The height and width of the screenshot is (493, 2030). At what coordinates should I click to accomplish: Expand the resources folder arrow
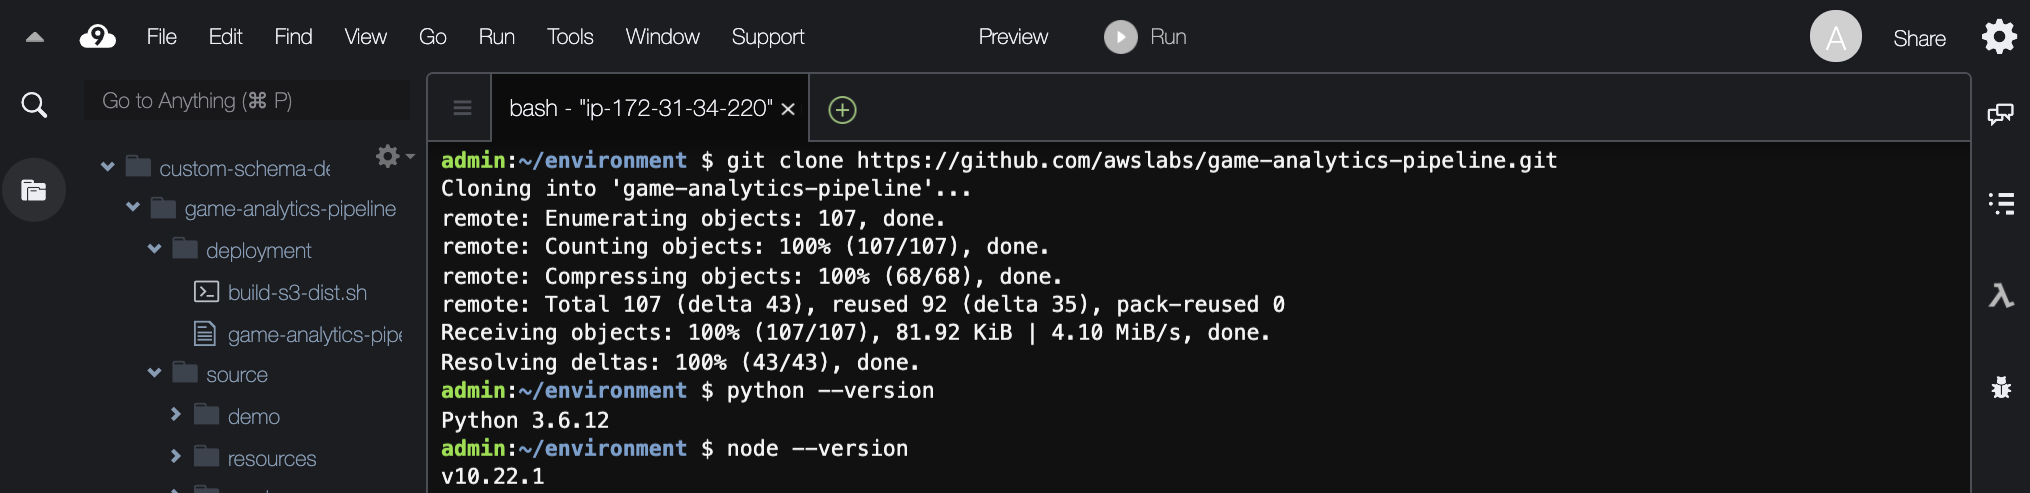[x=176, y=456]
